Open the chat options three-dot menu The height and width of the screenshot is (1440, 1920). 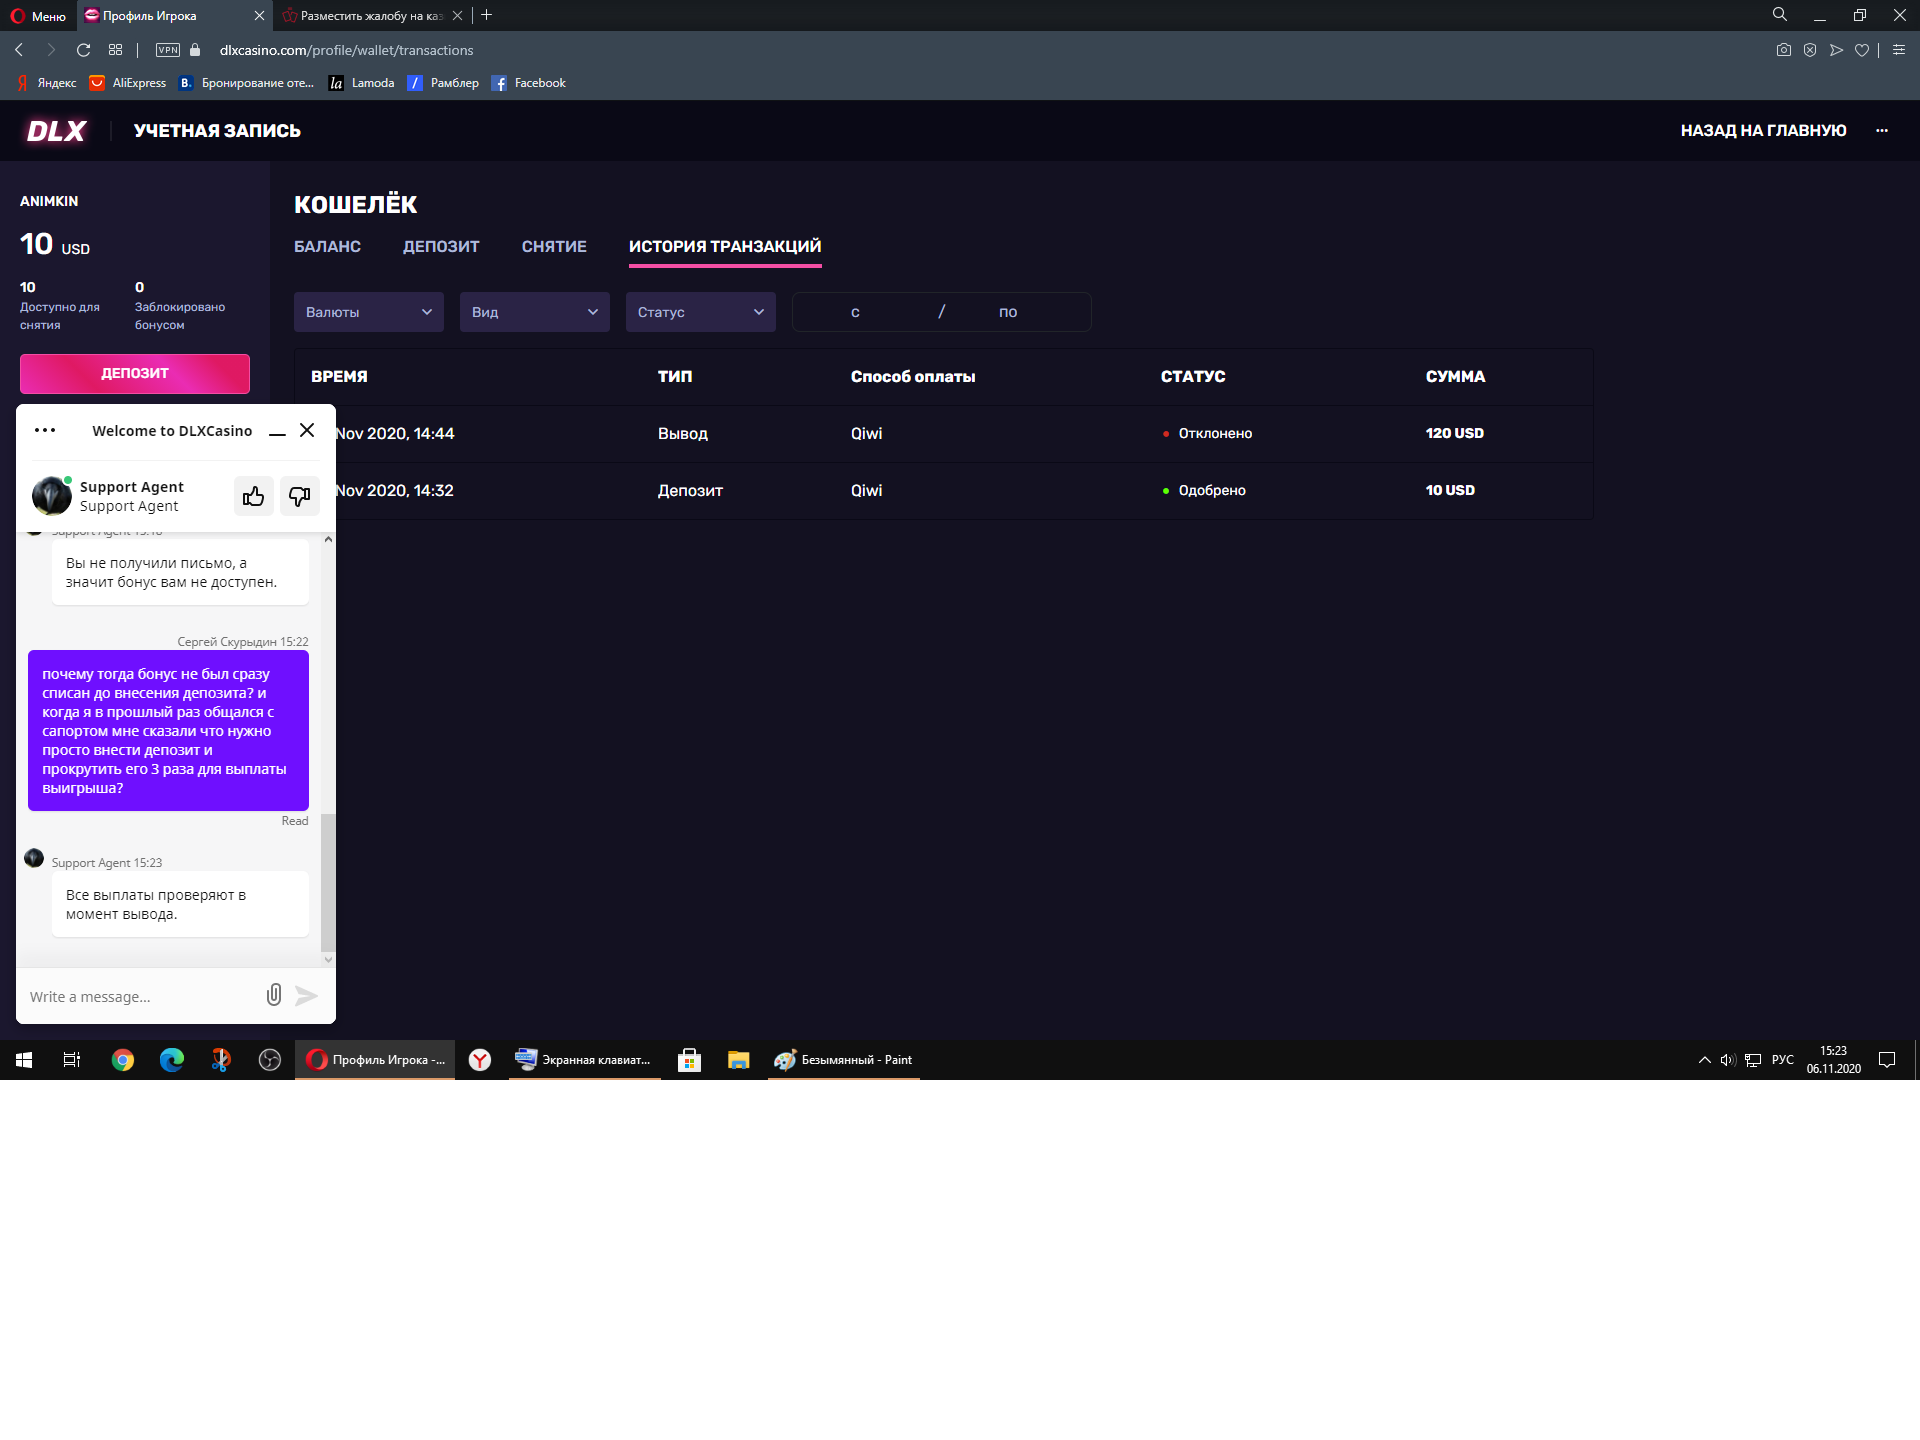point(45,431)
